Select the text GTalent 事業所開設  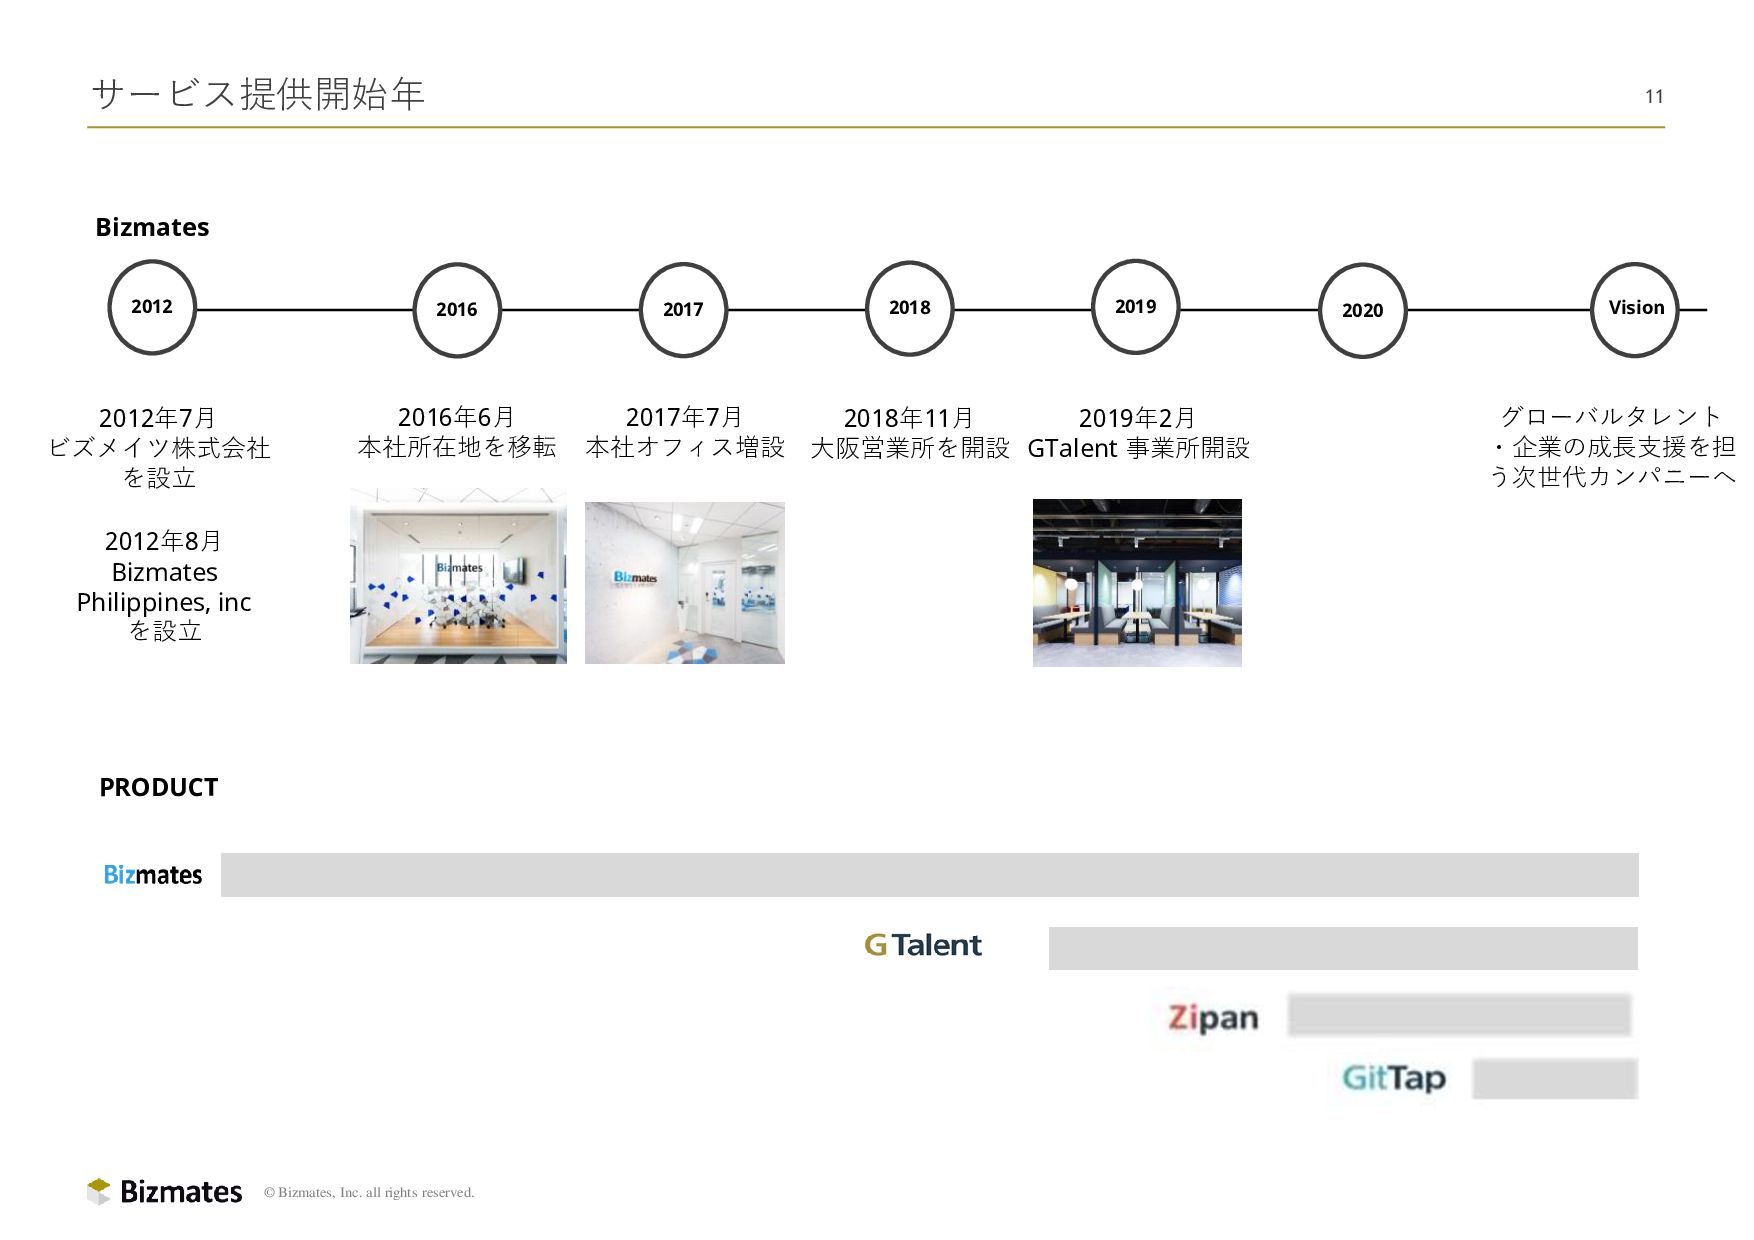tap(1139, 448)
